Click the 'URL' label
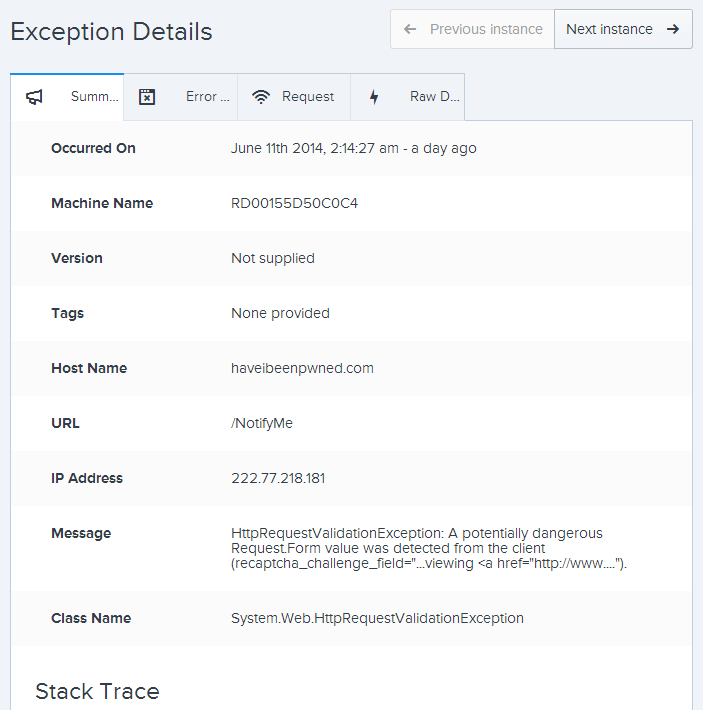Screen dimensions: 703x710 [x=65, y=423]
